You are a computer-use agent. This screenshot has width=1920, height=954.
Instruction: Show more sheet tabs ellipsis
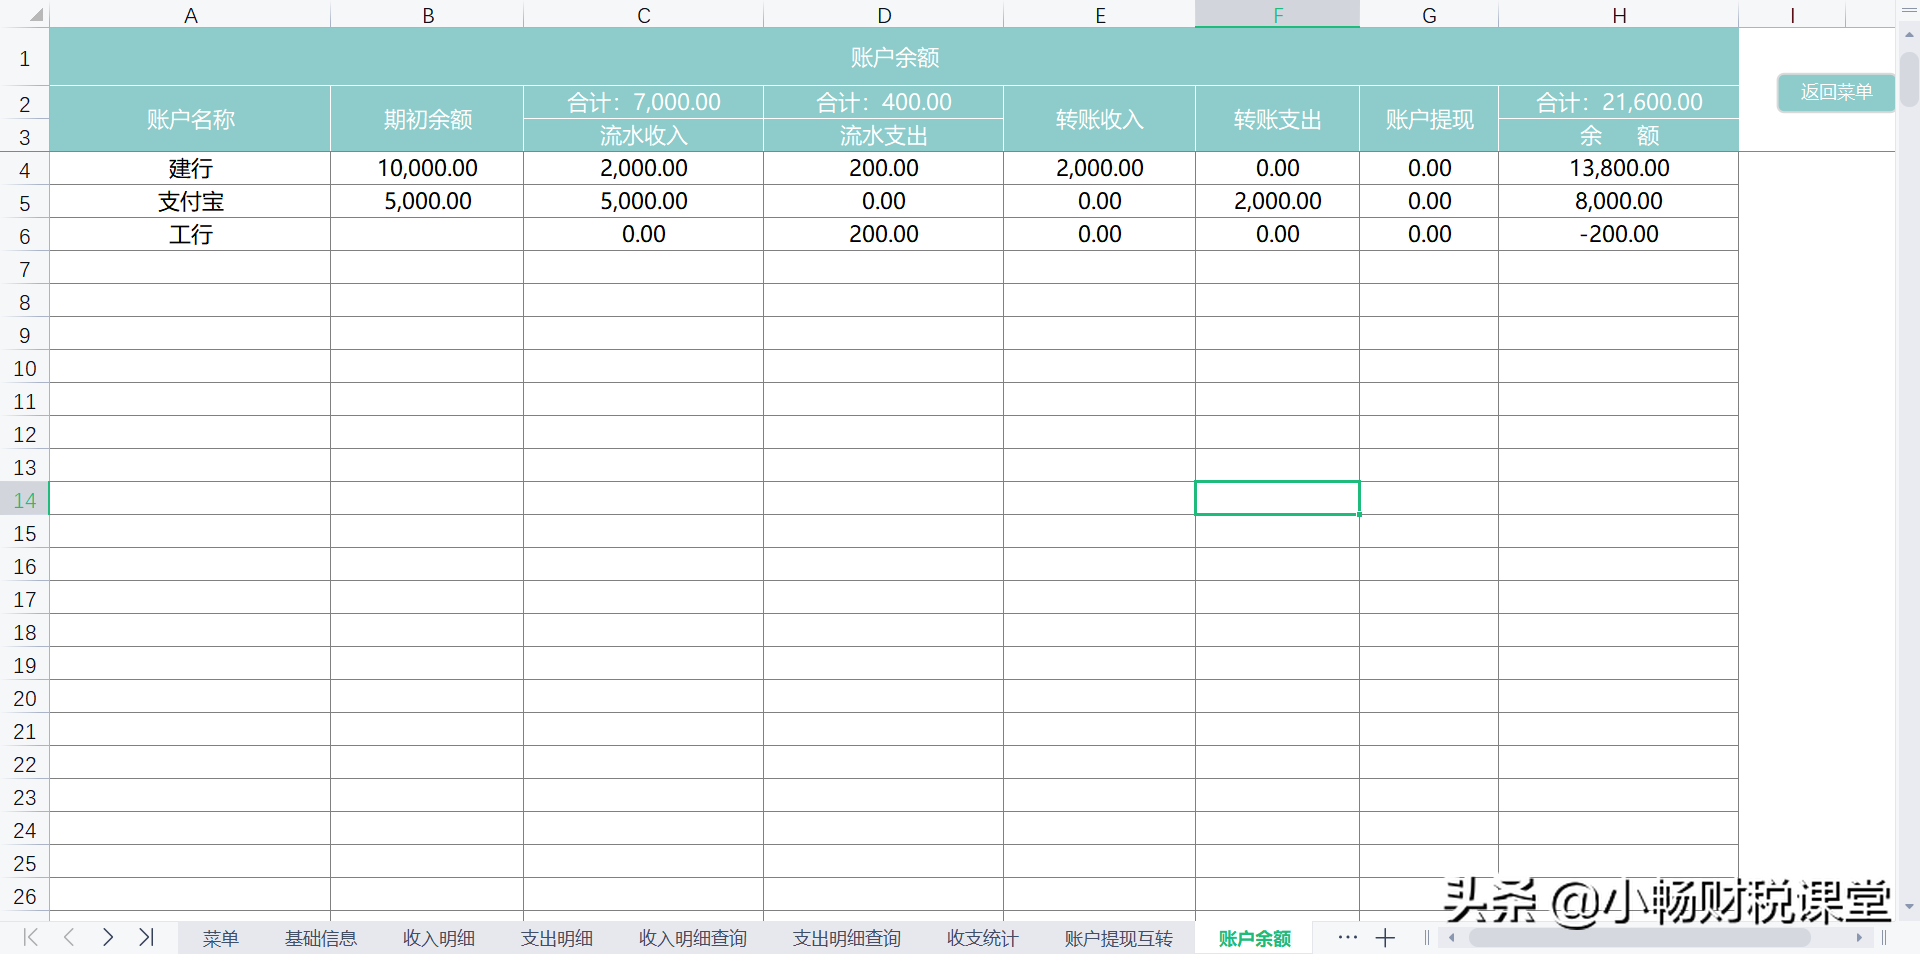(x=1348, y=938)
